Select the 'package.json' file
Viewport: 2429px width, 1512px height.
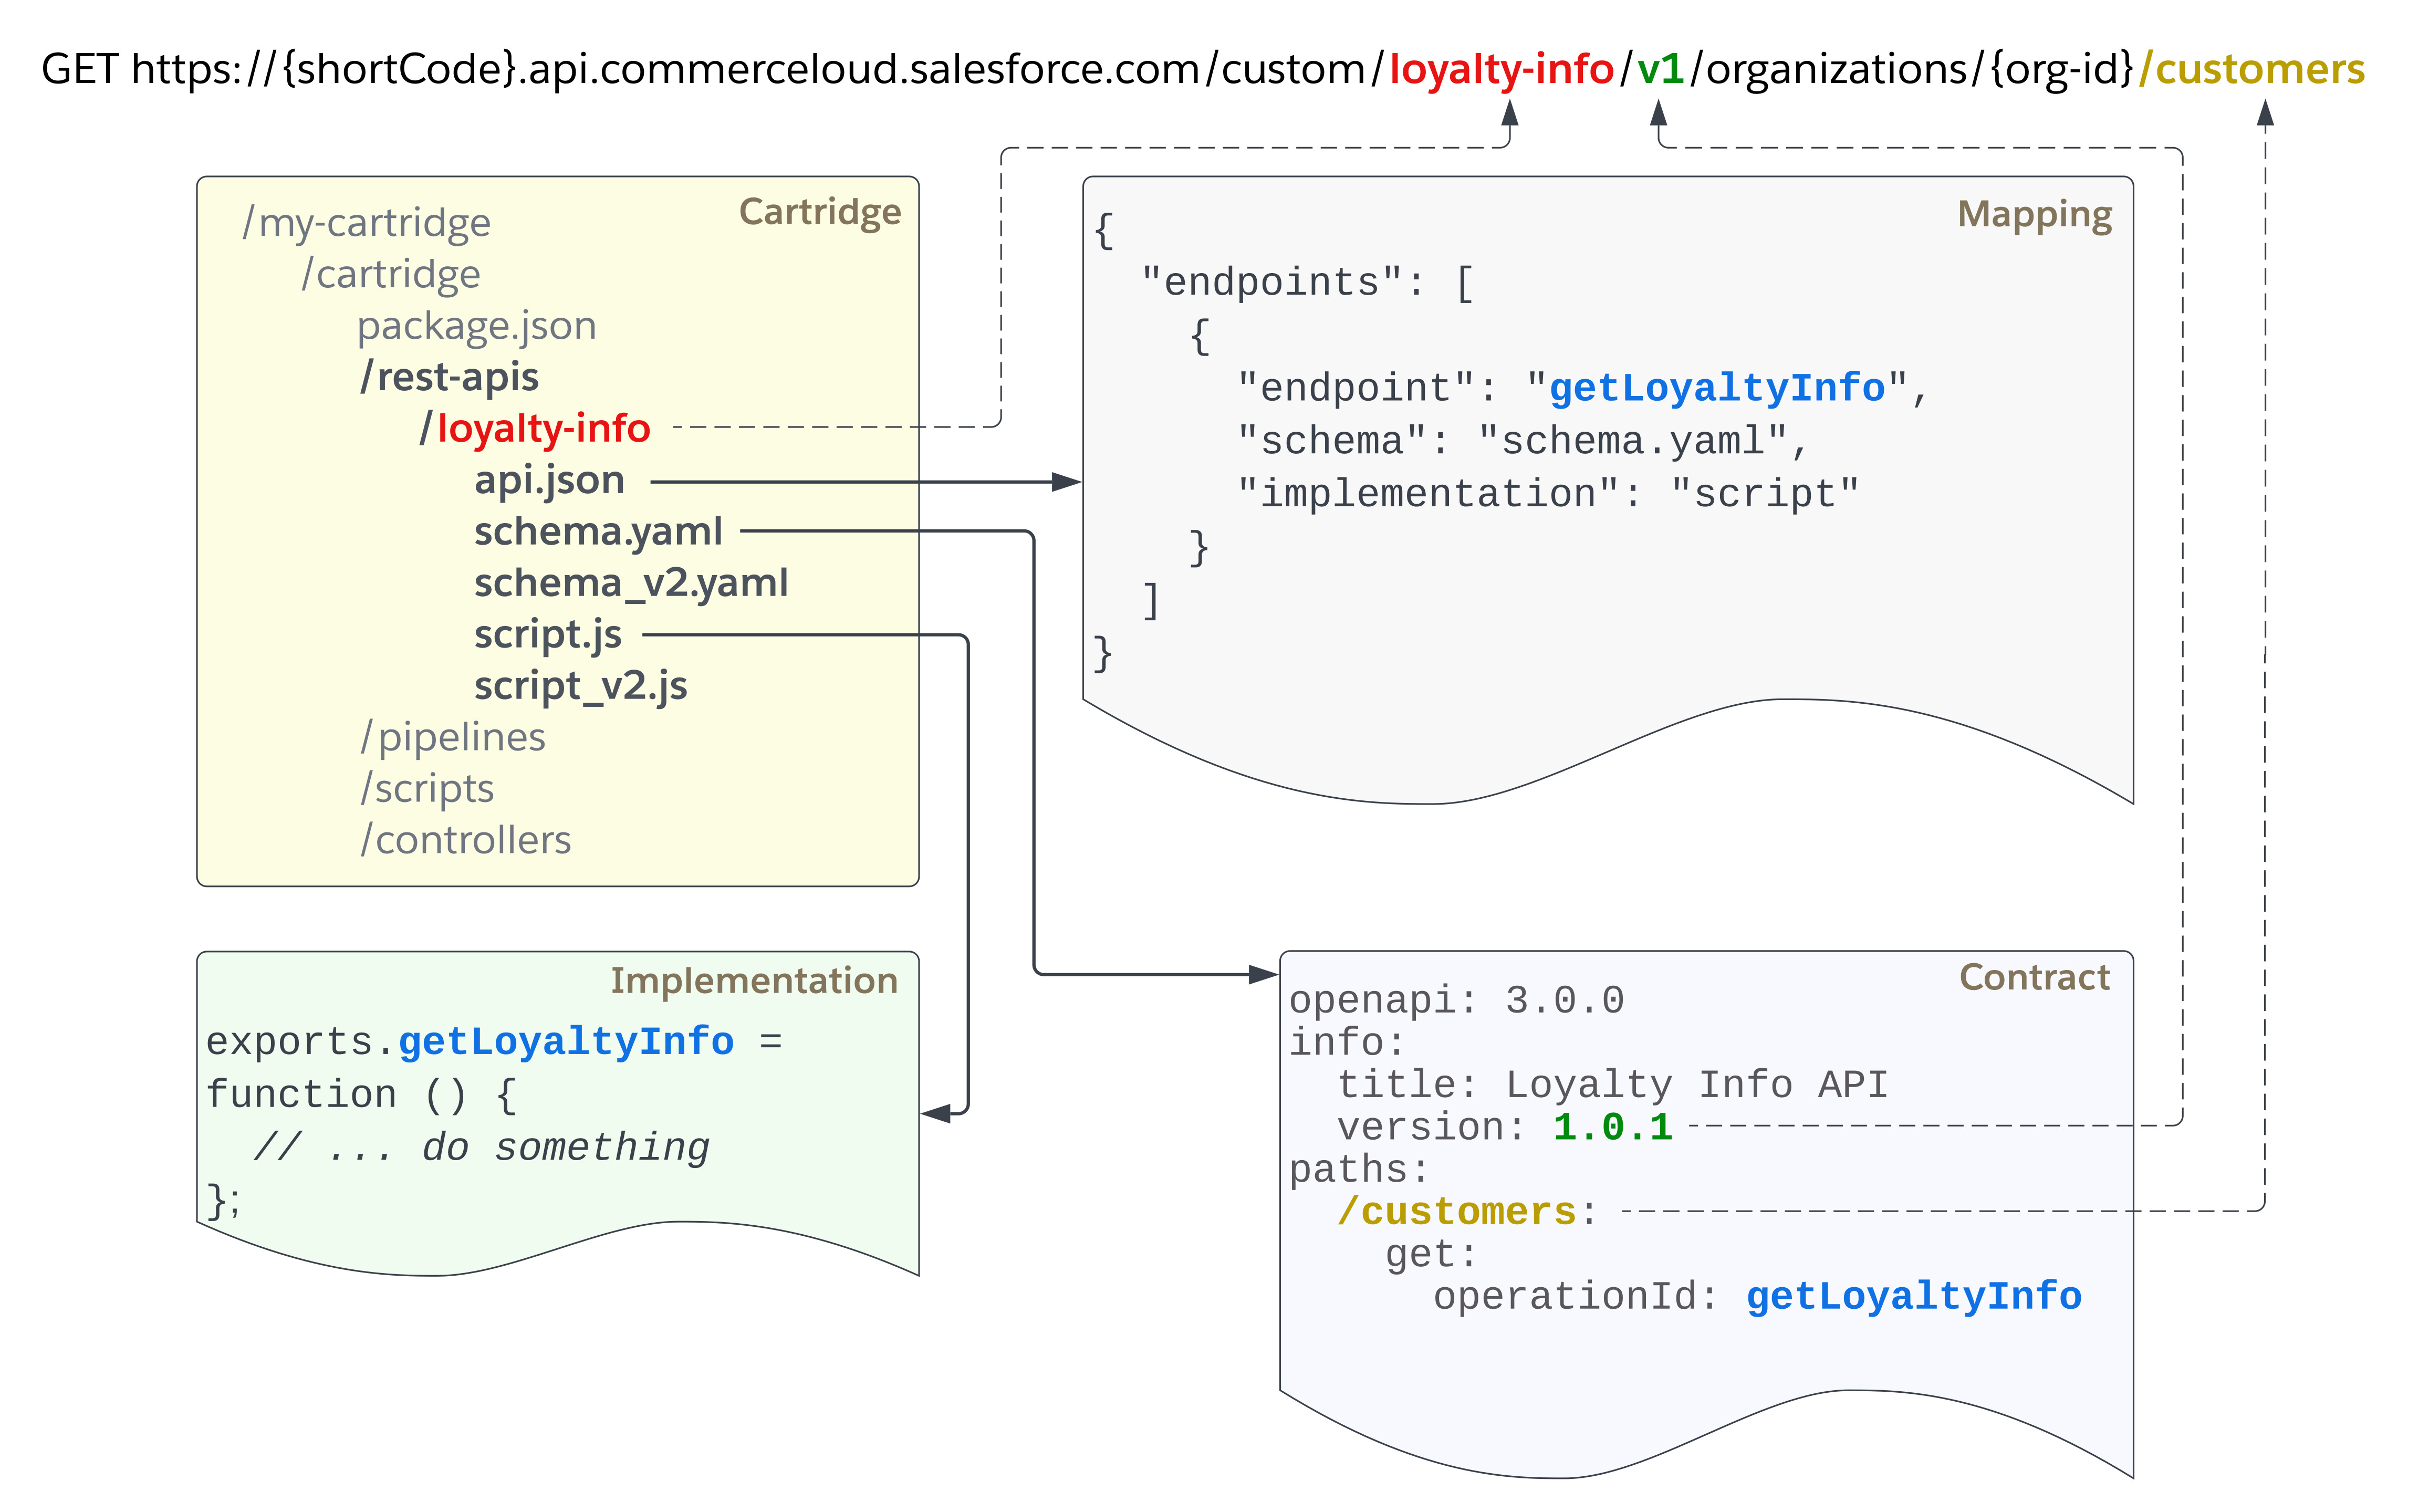pos(476,326)
